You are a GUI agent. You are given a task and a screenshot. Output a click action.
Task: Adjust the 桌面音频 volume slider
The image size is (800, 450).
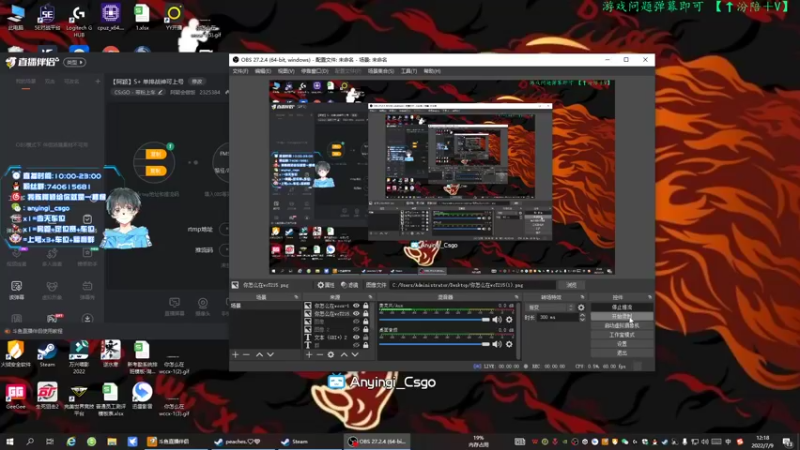tap(434, 344)
